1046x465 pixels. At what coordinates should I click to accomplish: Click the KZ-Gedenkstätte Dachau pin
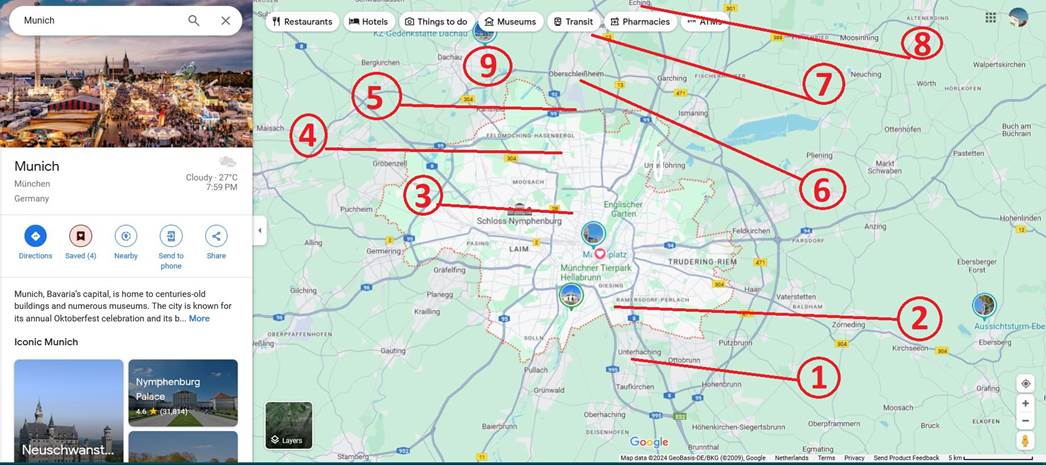484,32
